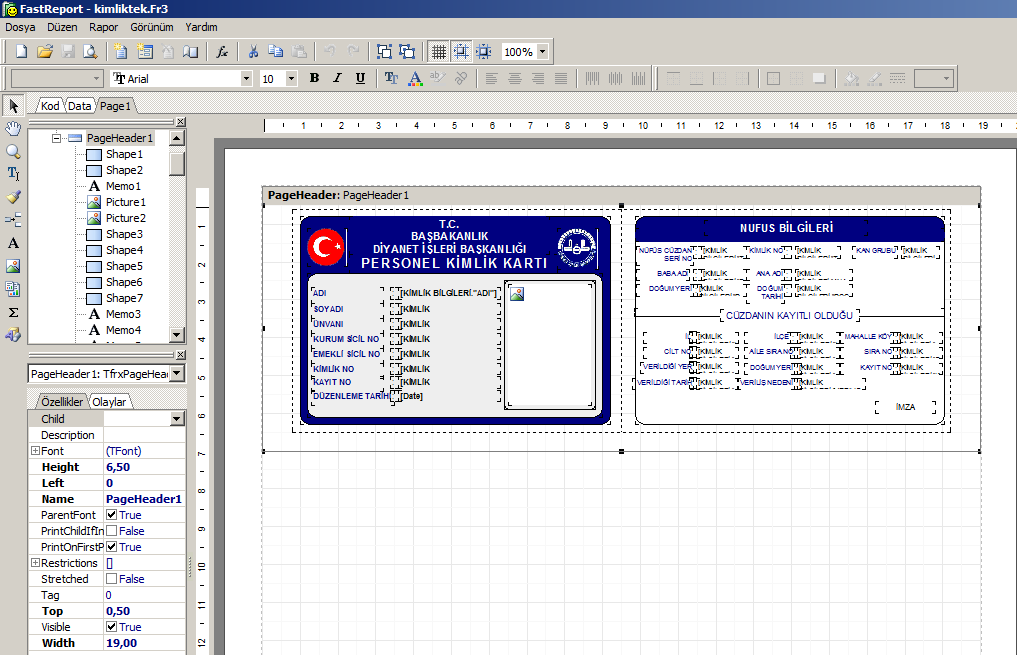Open page settings book icon
This screenshot has width=1017, height=655.
[191, 52]
